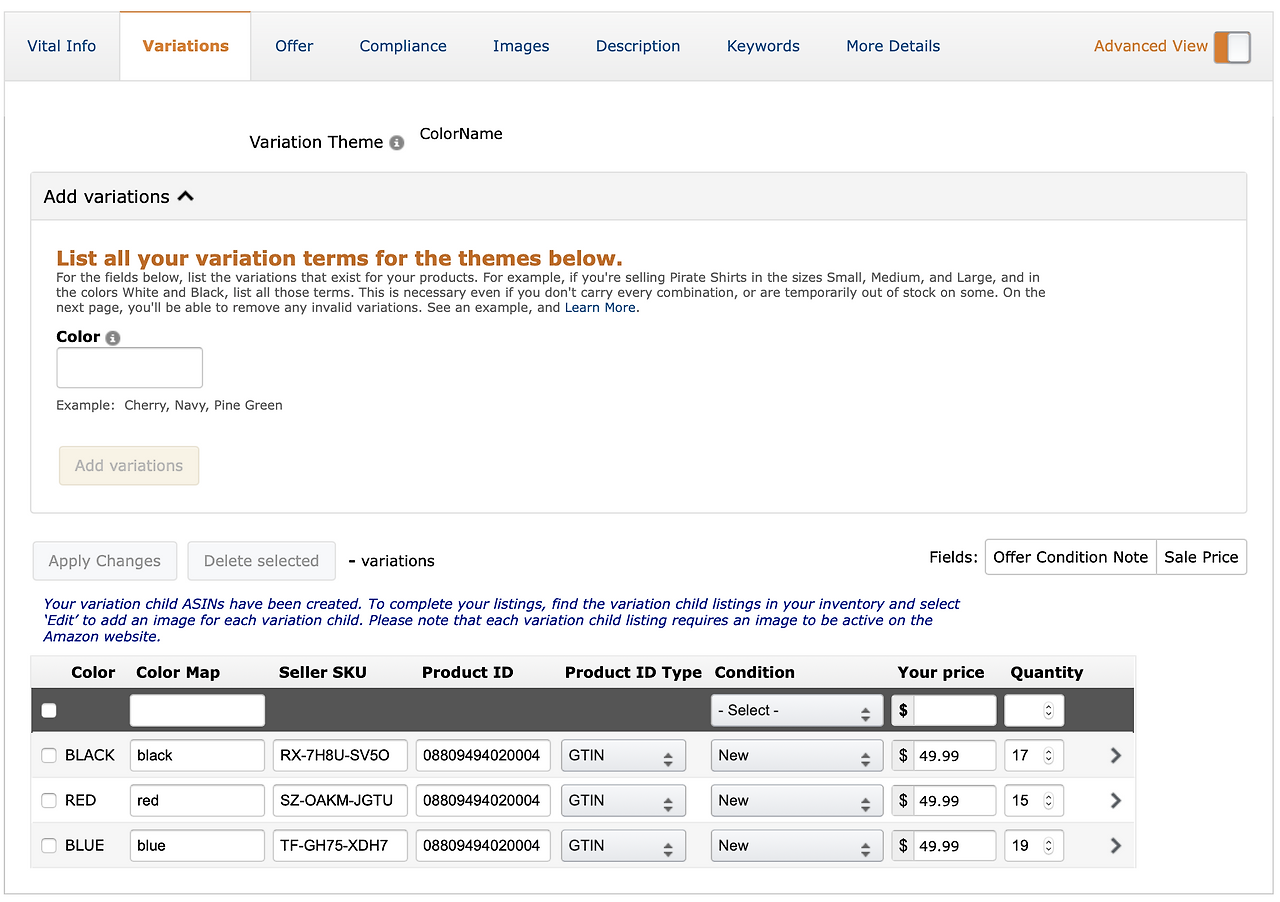
Task: Click the info icon next to Color label
Action: [113, 338]
